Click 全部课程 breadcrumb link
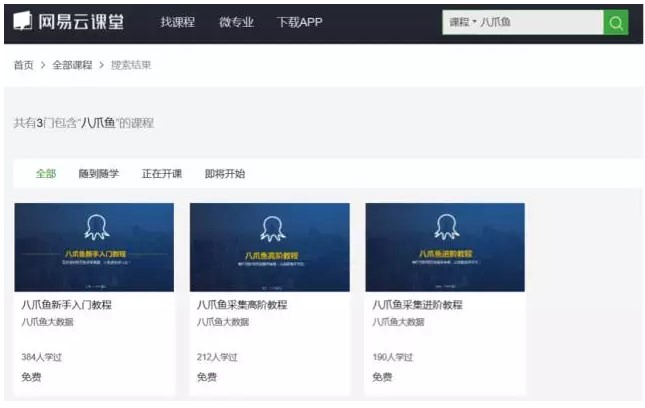The image size is (645, 408). pos(72,65)
